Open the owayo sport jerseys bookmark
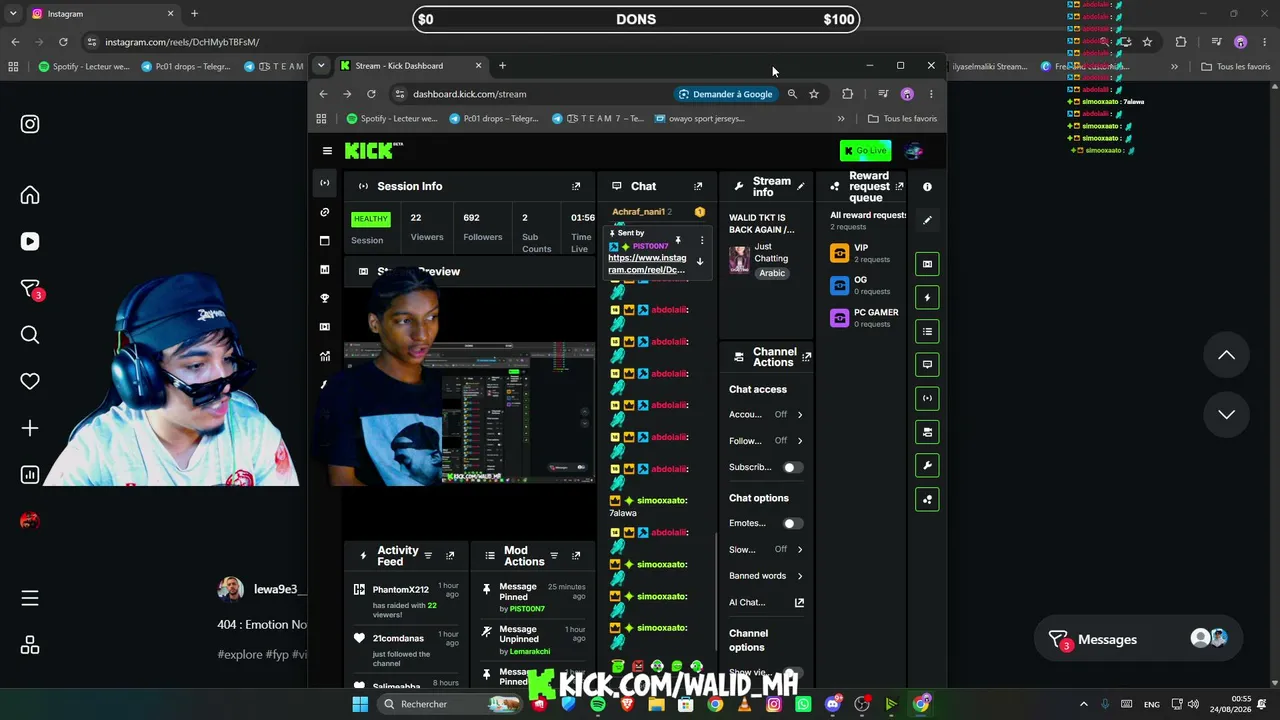 (700, 118)
